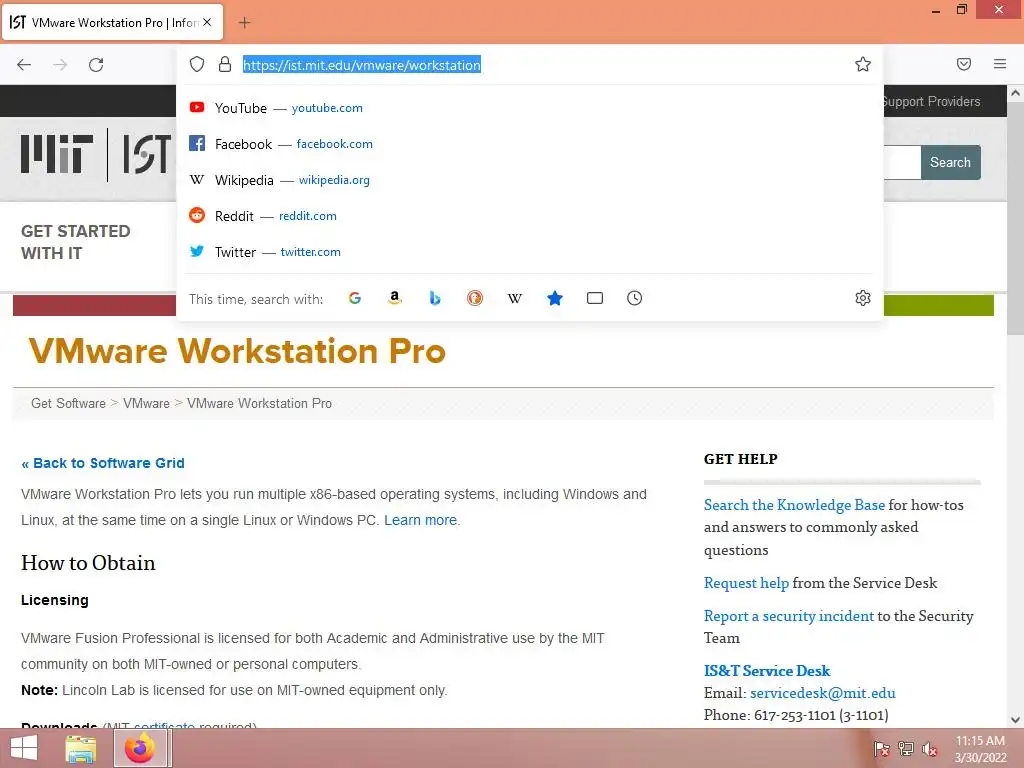This screenshot has width=1024, height=768.
Task: Save page to Pocket icon
Action: pos(963,64)
